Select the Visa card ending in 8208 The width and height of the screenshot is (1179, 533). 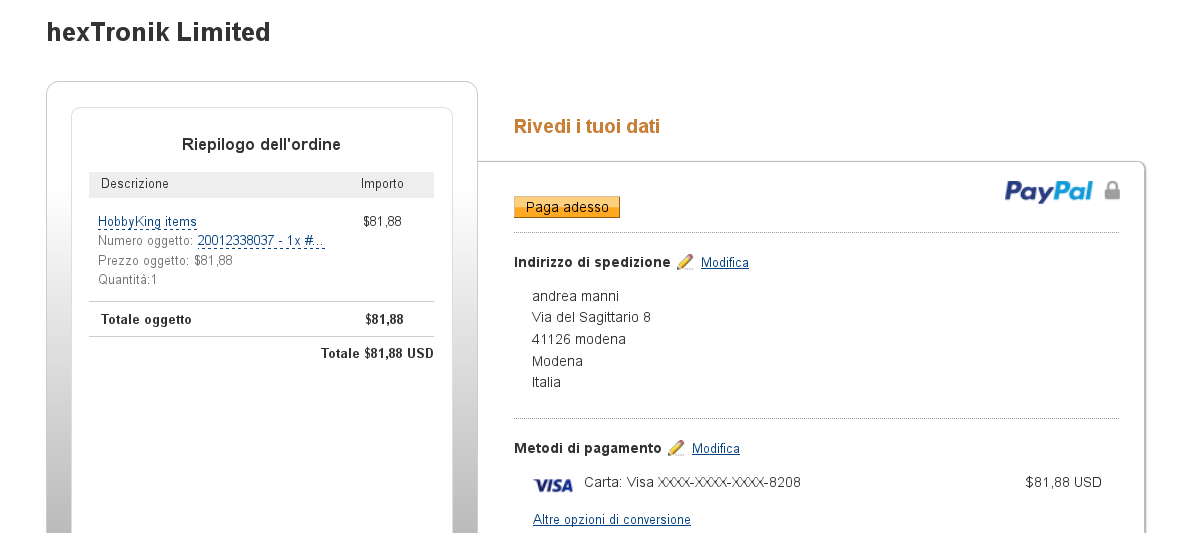692,483
